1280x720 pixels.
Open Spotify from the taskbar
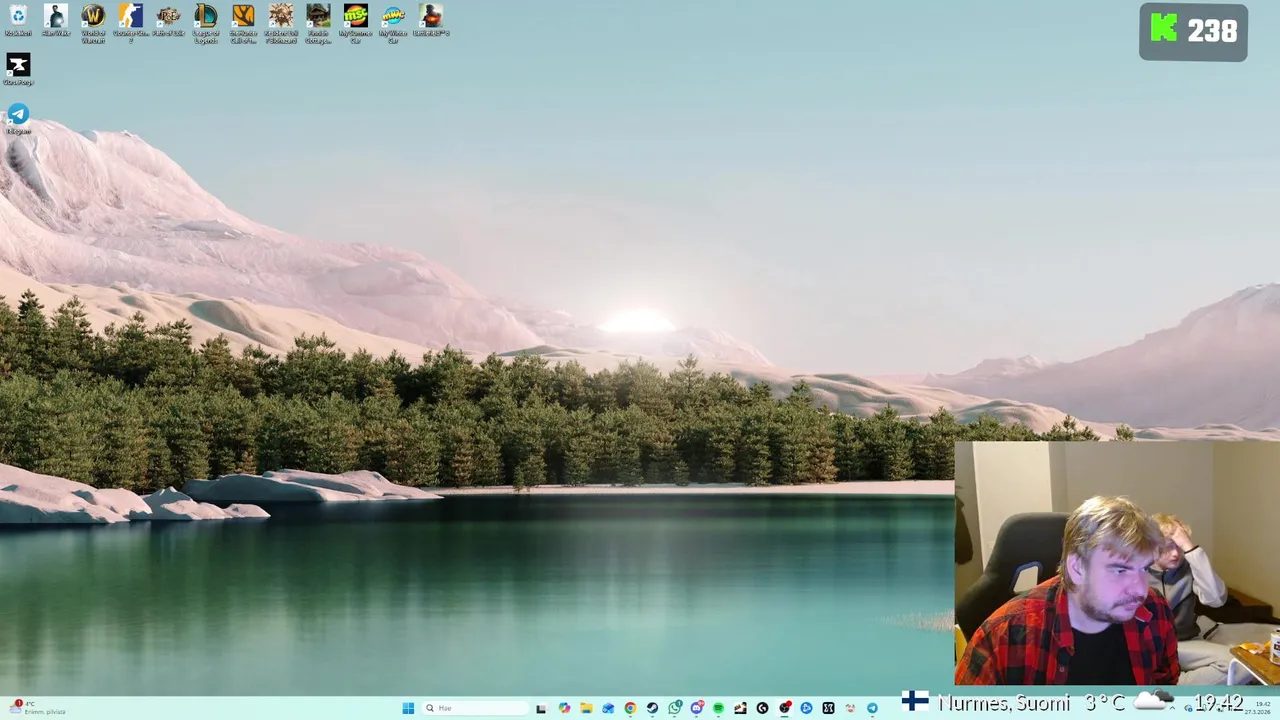coord(718,708)
